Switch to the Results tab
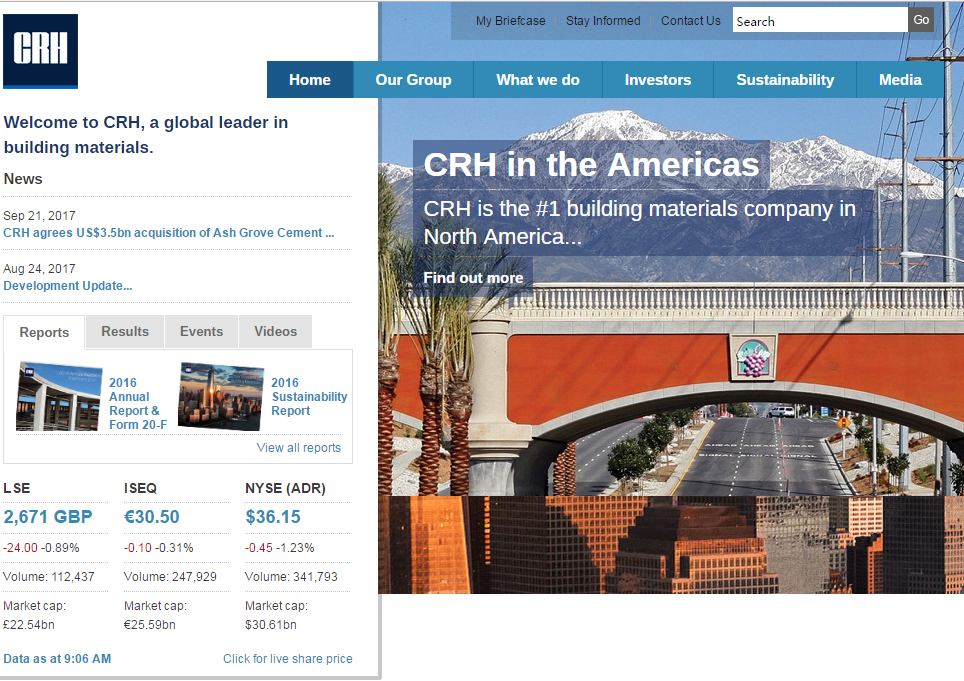This screenshot has height=681, width=964. 125,331
